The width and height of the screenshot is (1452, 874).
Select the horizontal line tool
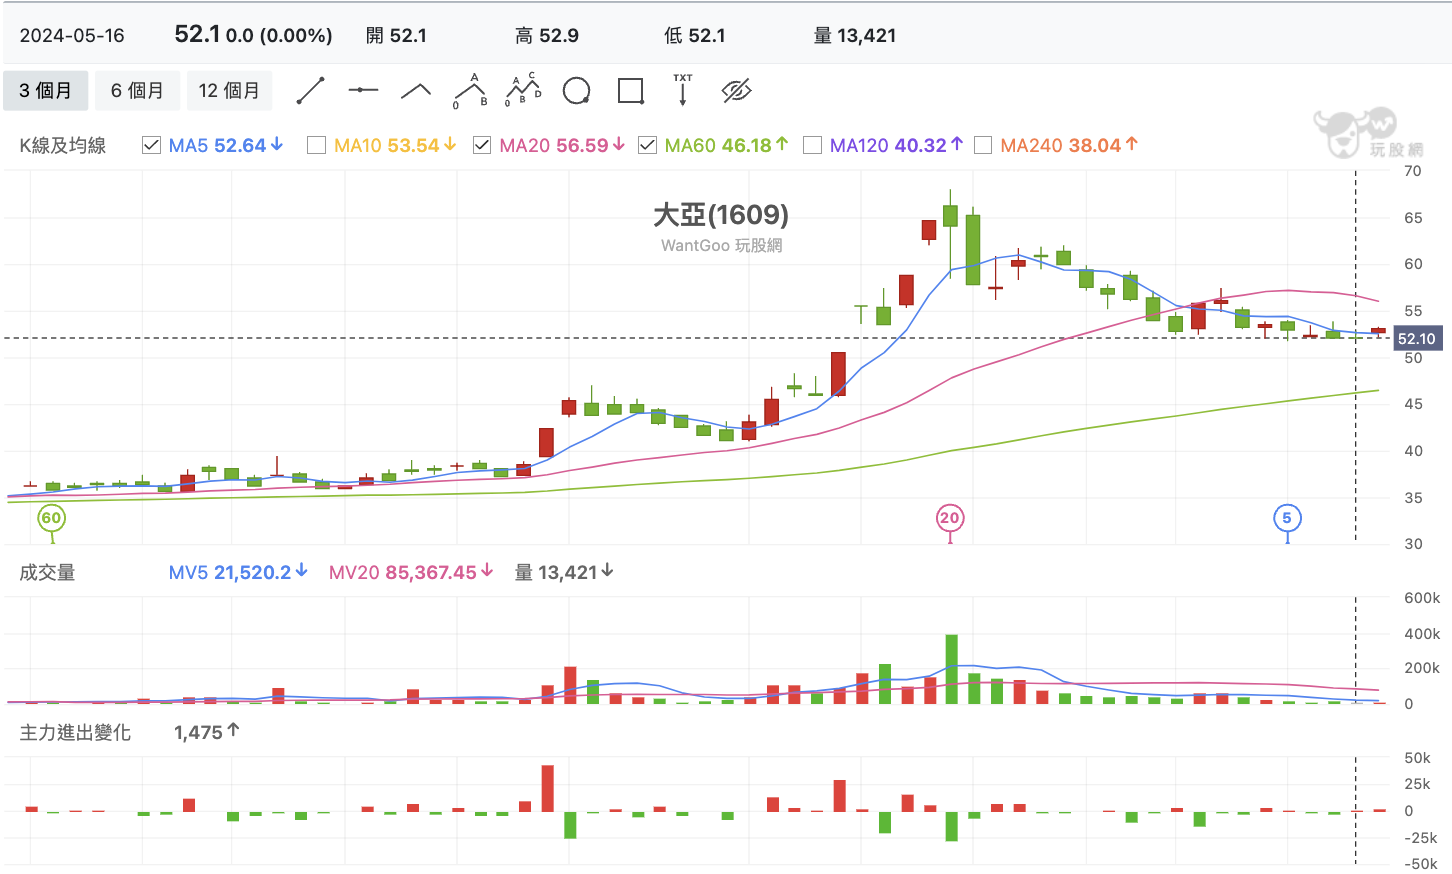pyautogui.click(x=363, y=91)
